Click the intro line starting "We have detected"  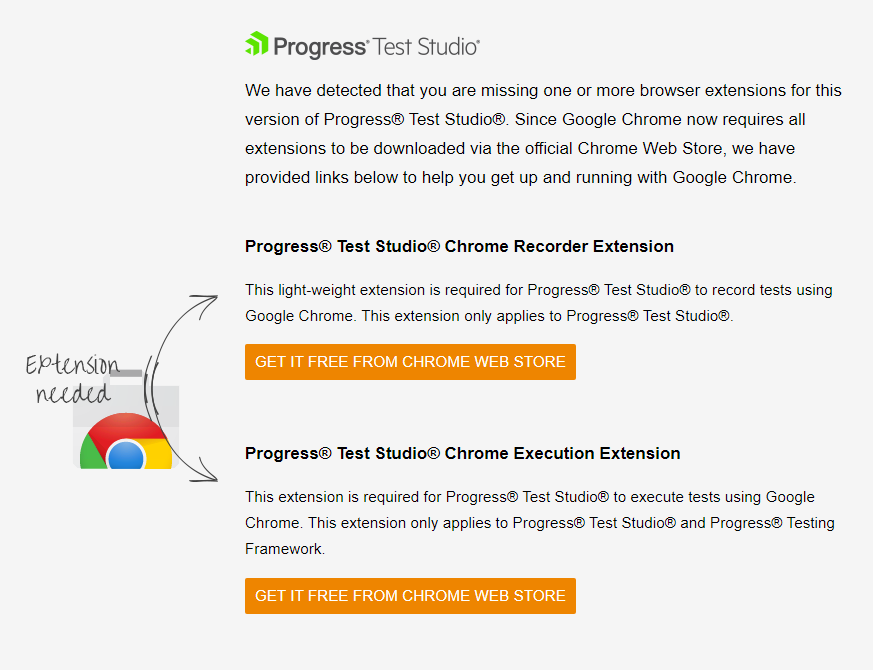click(543, 90)
